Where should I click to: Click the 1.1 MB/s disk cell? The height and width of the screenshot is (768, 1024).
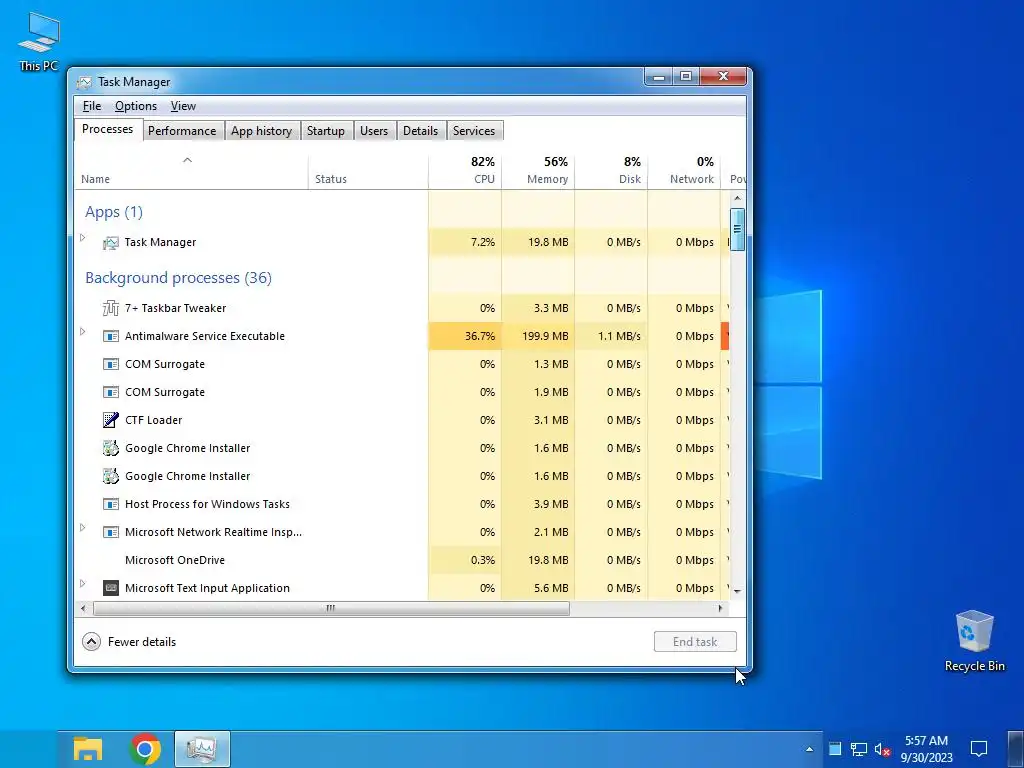[611, 336]
